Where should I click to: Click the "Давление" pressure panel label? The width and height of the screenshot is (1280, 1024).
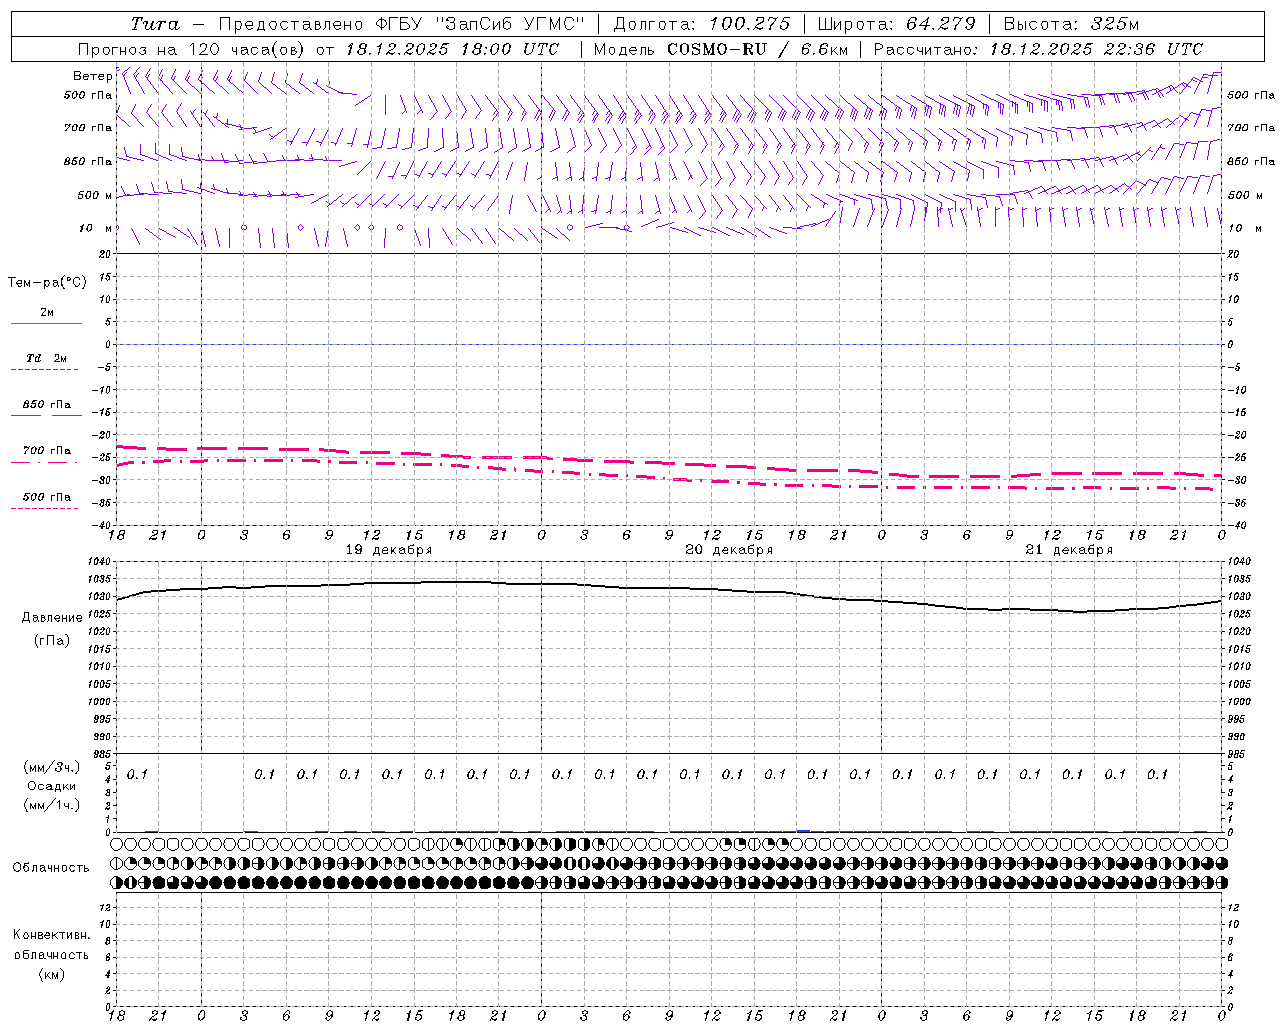click(52, 618)
